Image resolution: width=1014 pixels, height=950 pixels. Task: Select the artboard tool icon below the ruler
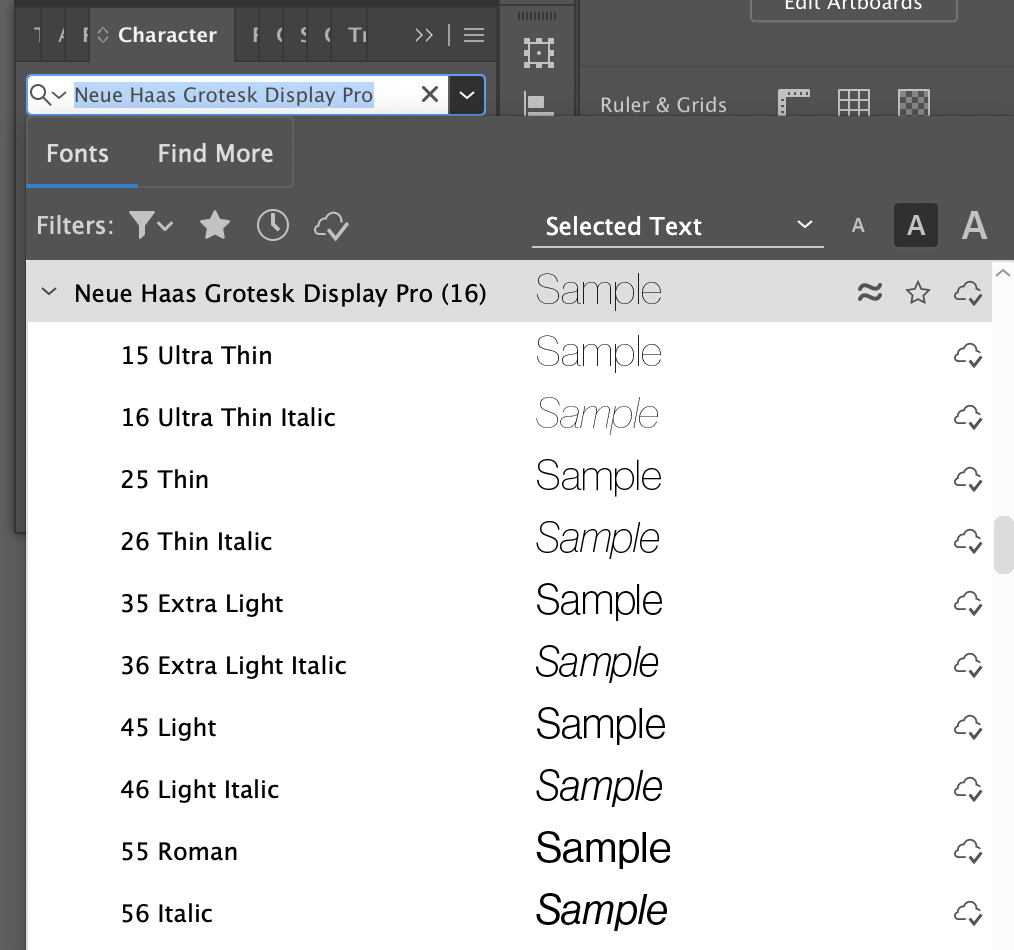(538, 52)
